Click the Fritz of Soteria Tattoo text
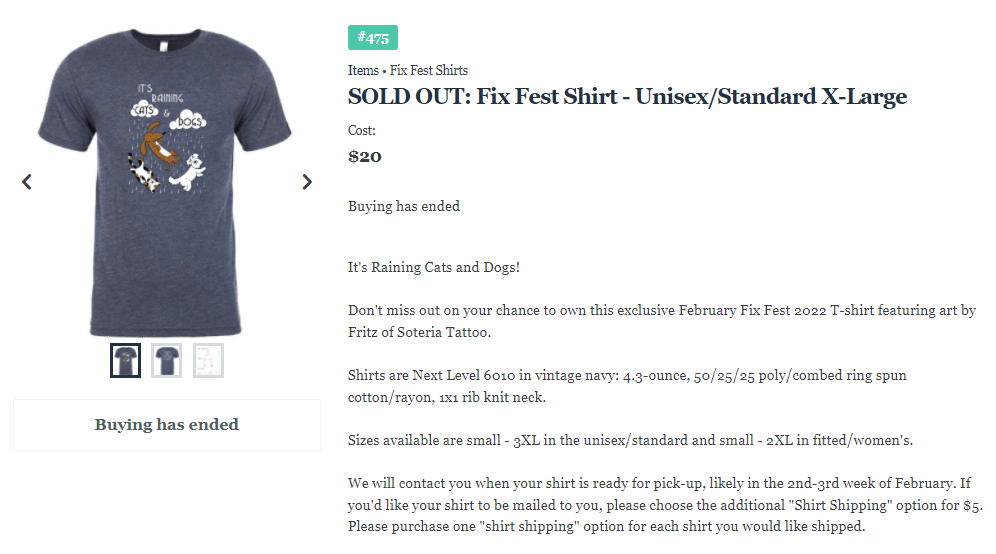This screenshot has height=554, width=996. tap(419, 332)
